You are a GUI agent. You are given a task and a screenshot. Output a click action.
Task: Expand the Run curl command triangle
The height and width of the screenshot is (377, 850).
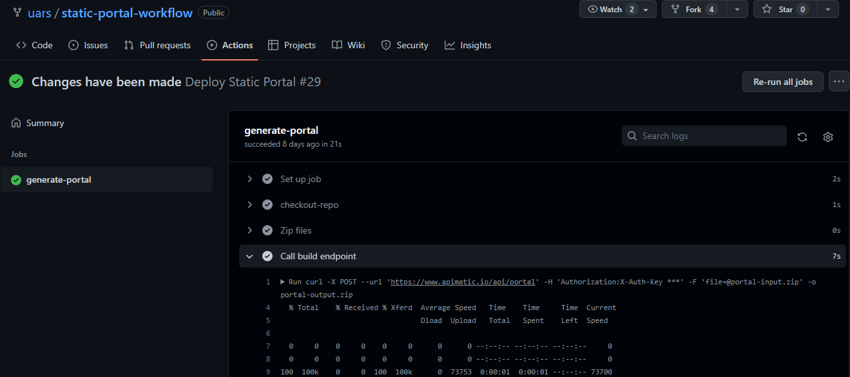[x=282, y=282]
